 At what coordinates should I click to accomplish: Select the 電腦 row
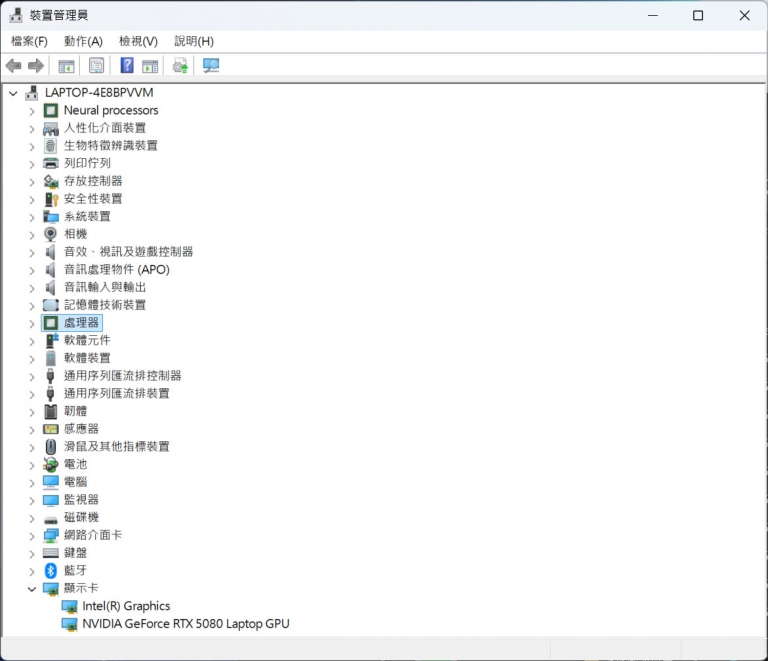75,482
